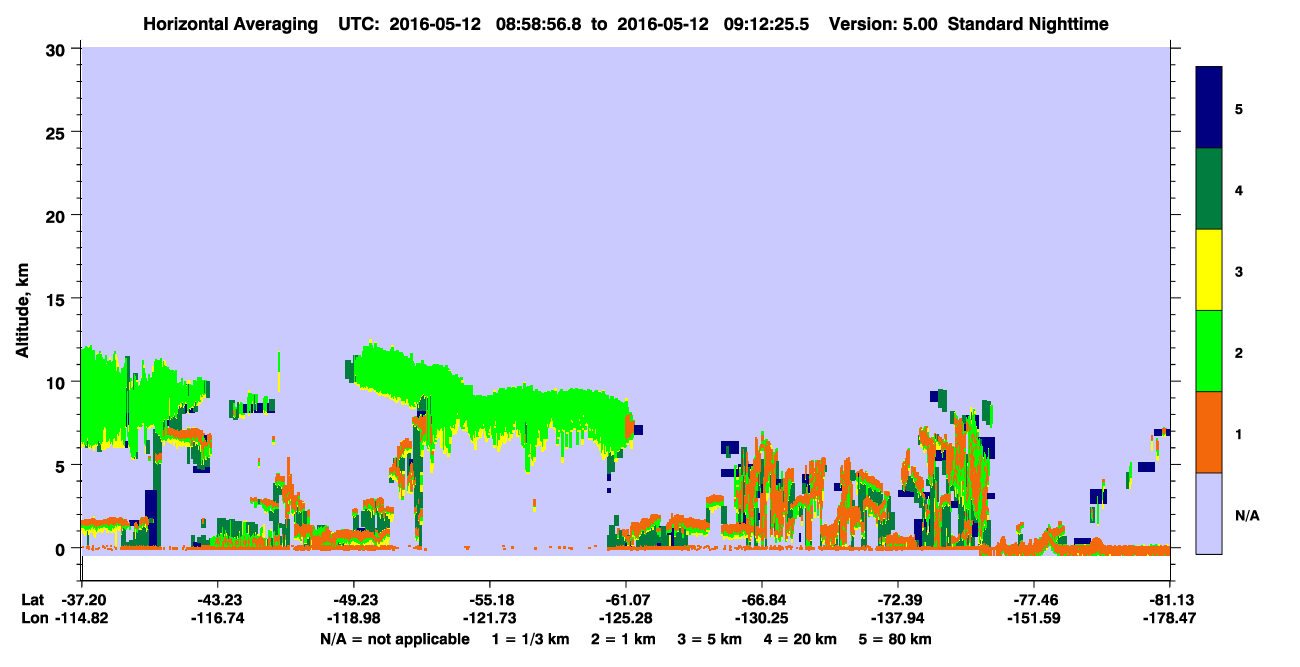Click the longitude value -125.28
1300x667 pixels.
click(625, 618)
